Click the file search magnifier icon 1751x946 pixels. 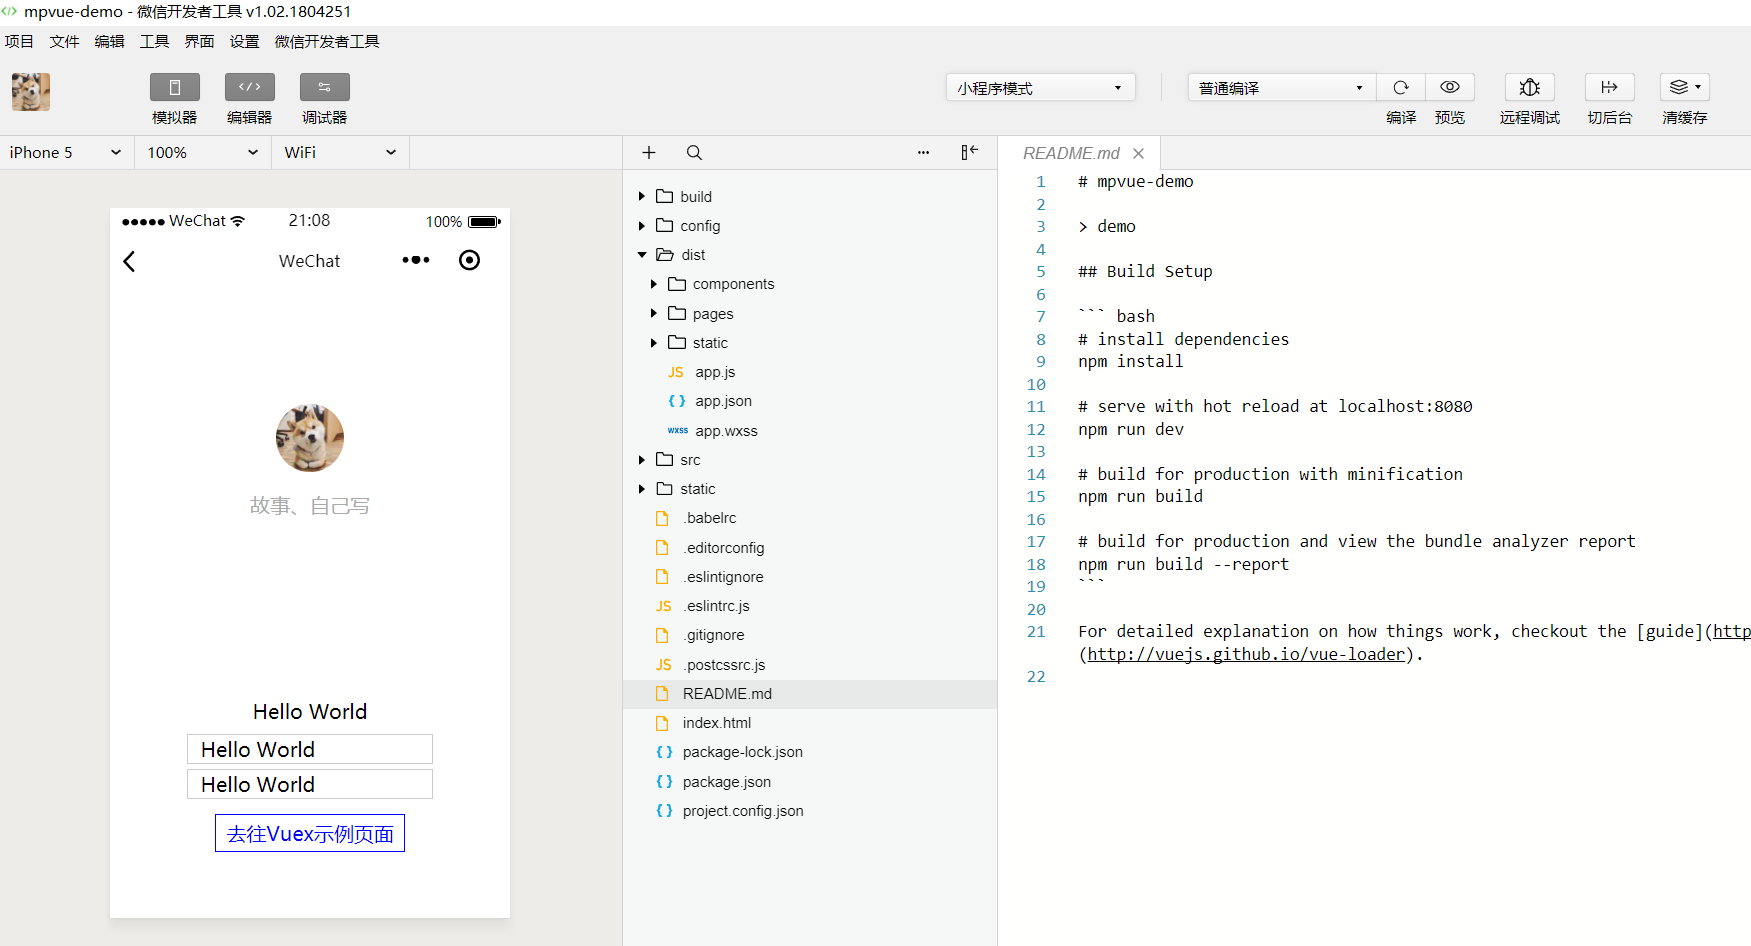pos(694,153)
